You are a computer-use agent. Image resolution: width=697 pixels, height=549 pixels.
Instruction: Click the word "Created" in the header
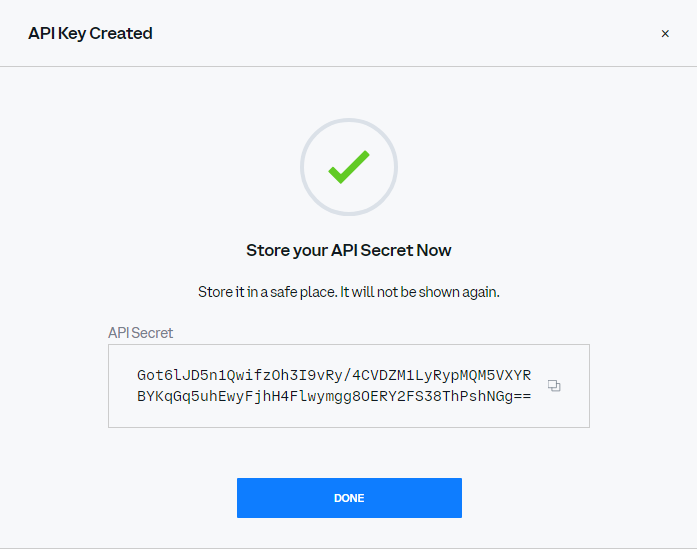121,34
